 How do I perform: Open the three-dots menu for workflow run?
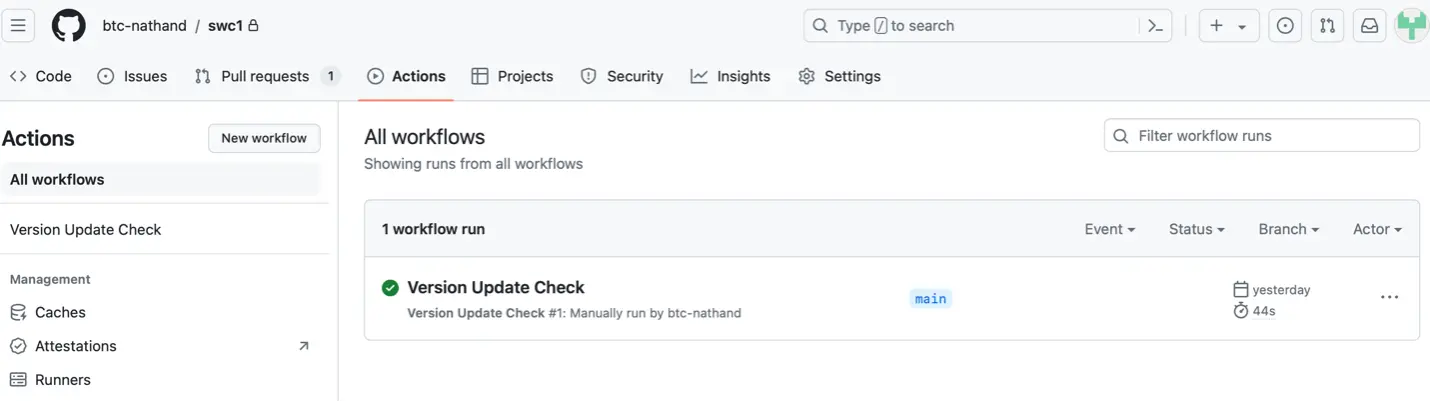(1389, 298)
